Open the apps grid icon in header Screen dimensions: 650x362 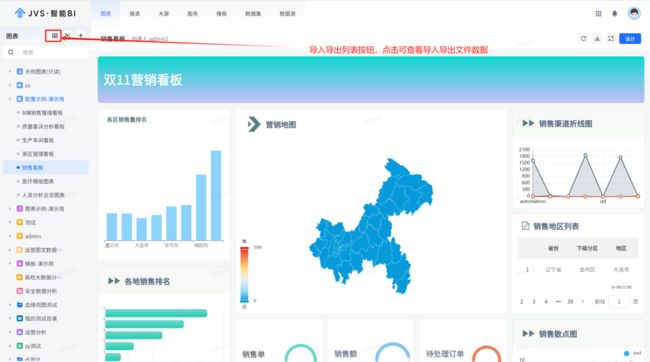(x=598, y=13)
